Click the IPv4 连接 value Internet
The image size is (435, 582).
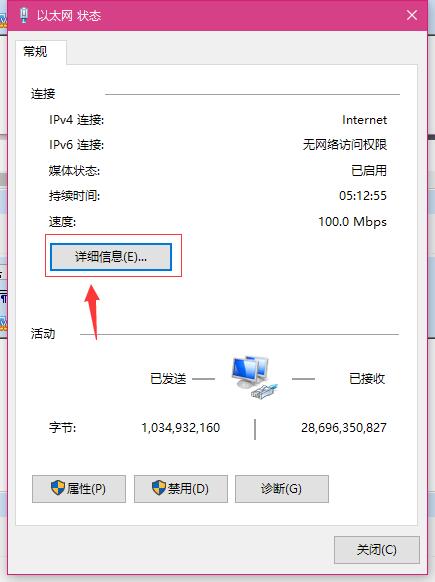[x=364, y=120]
